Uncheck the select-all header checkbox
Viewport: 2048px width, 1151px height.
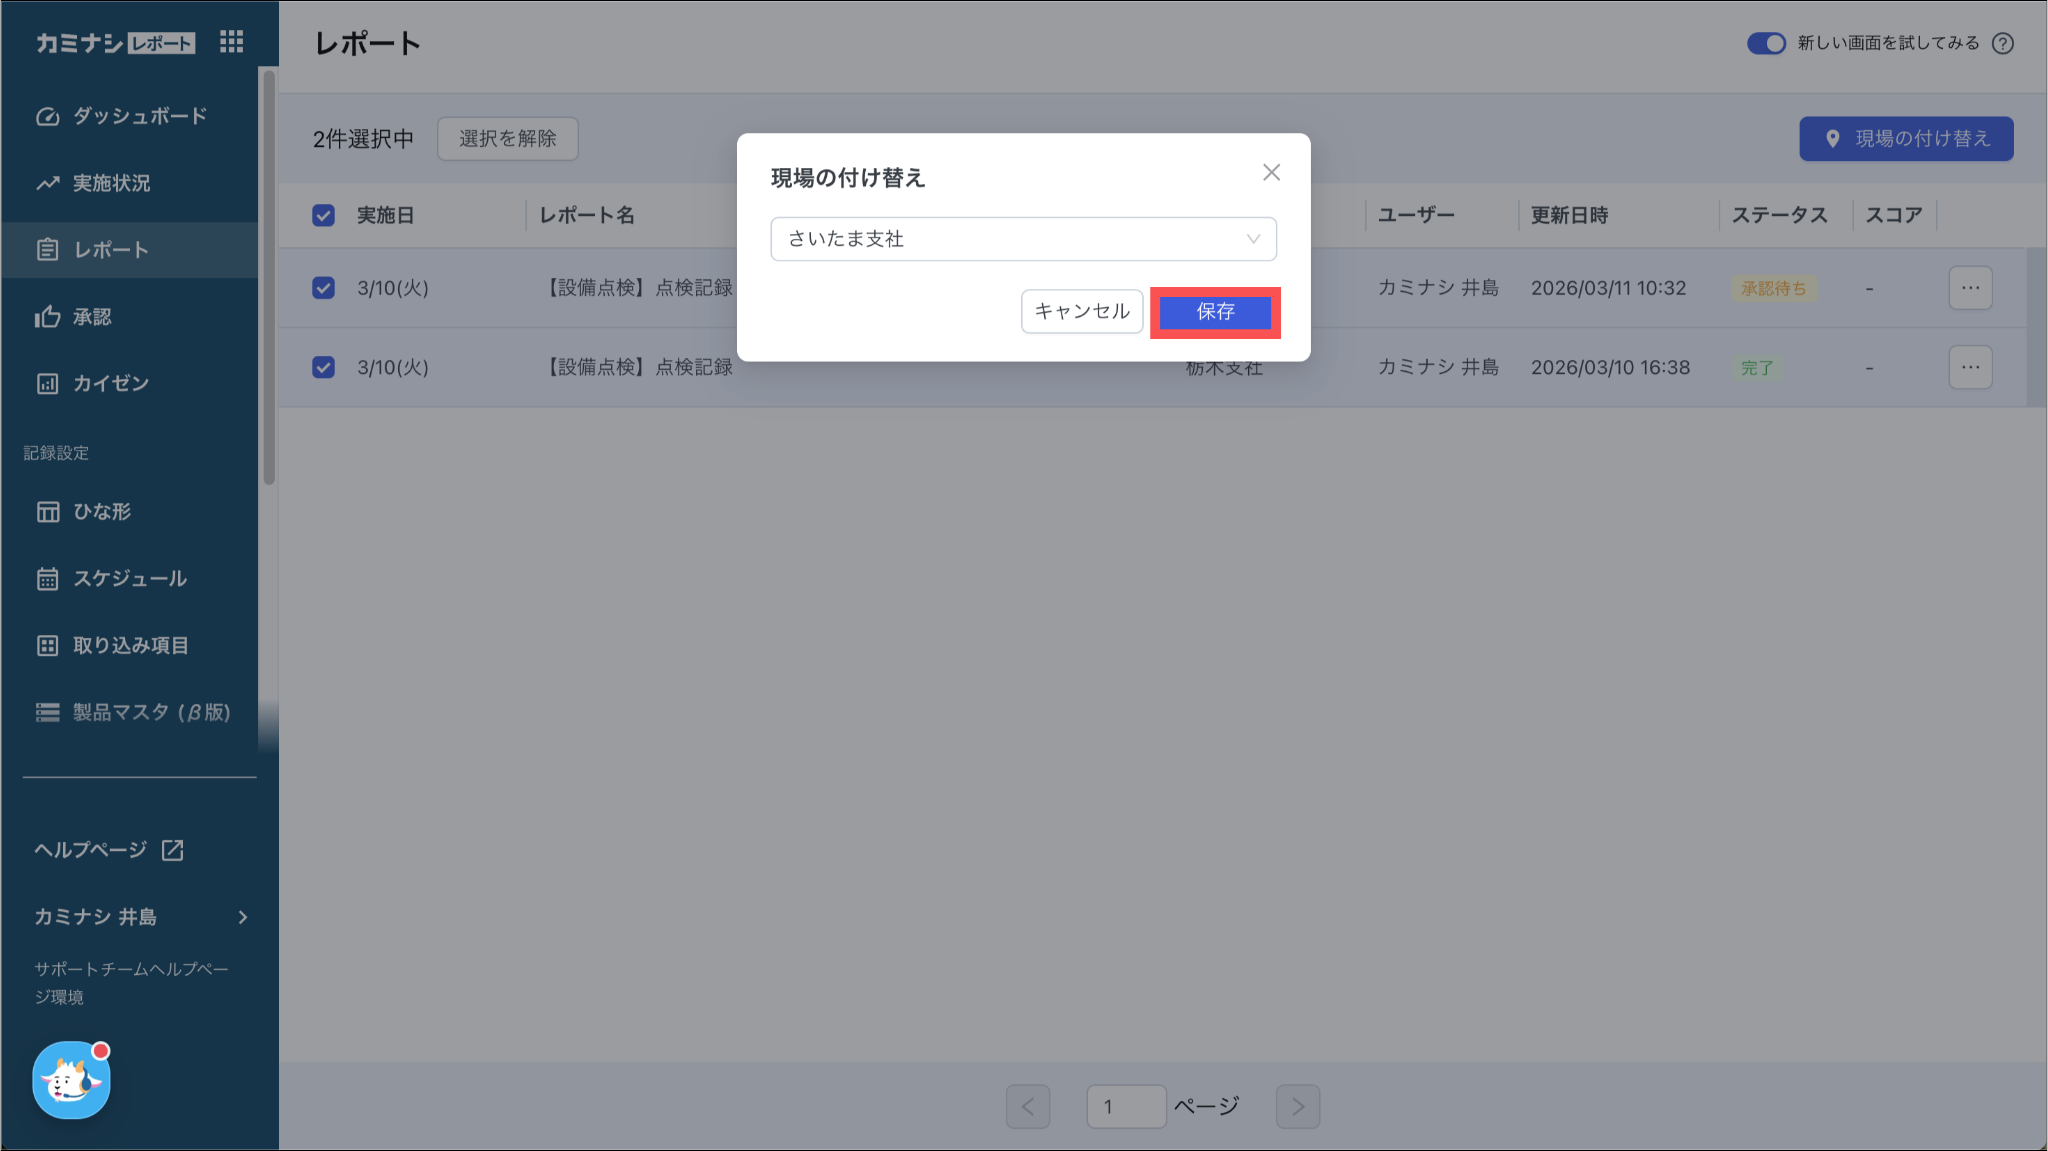pos(323,215)
